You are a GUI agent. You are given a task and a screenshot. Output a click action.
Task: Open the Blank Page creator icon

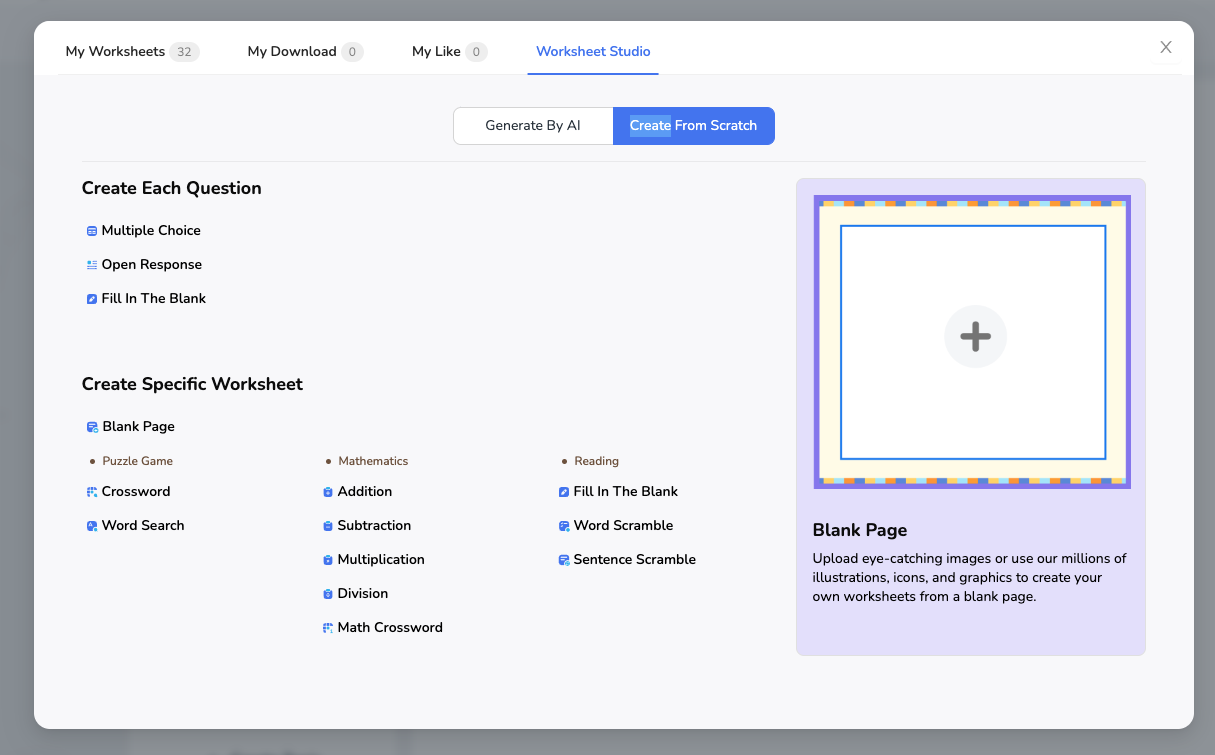pos(91,426)
